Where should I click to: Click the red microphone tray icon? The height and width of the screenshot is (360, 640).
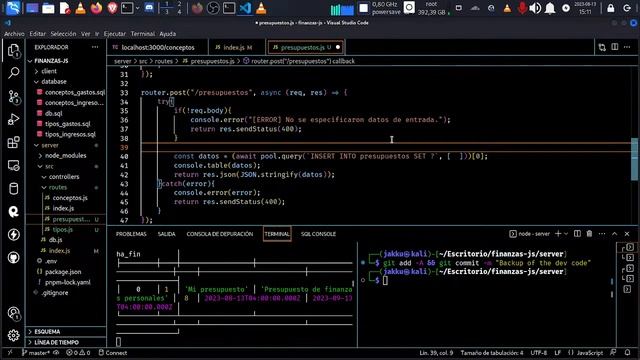tap(522, 8)
